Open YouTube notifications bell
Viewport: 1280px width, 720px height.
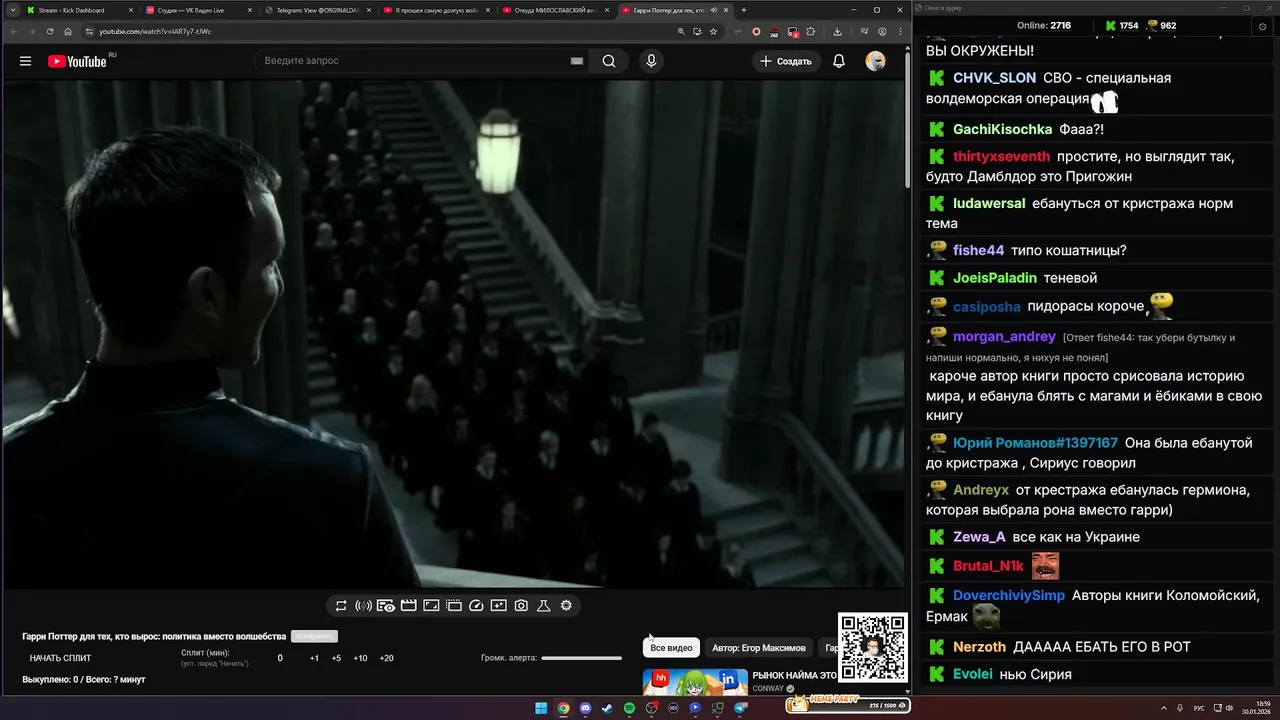[839, 61]
